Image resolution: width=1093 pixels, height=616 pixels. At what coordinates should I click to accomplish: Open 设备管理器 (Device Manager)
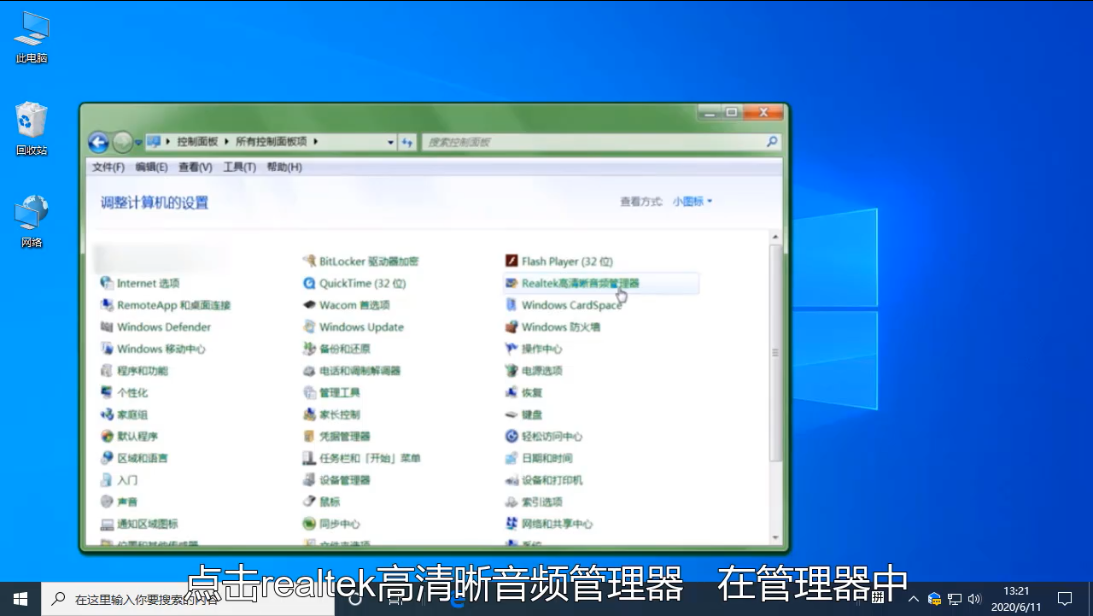pos(346,480)
